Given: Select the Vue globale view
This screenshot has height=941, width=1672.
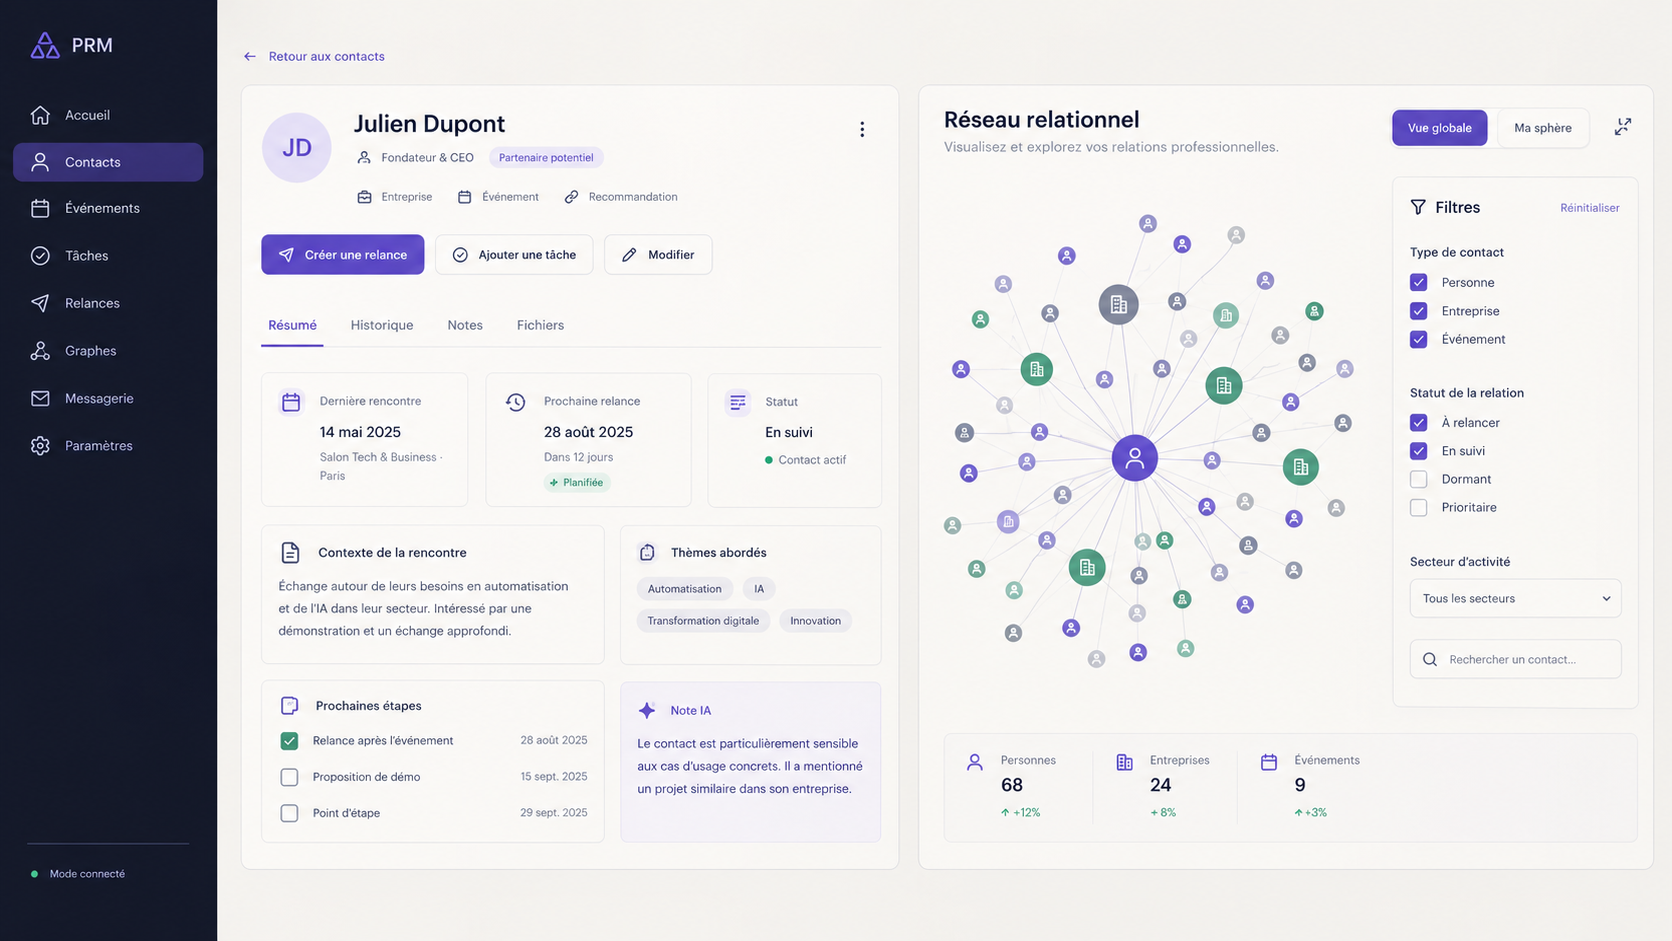Looking at the screenshot, I should pyautogui.click(x=1440, y=128).
